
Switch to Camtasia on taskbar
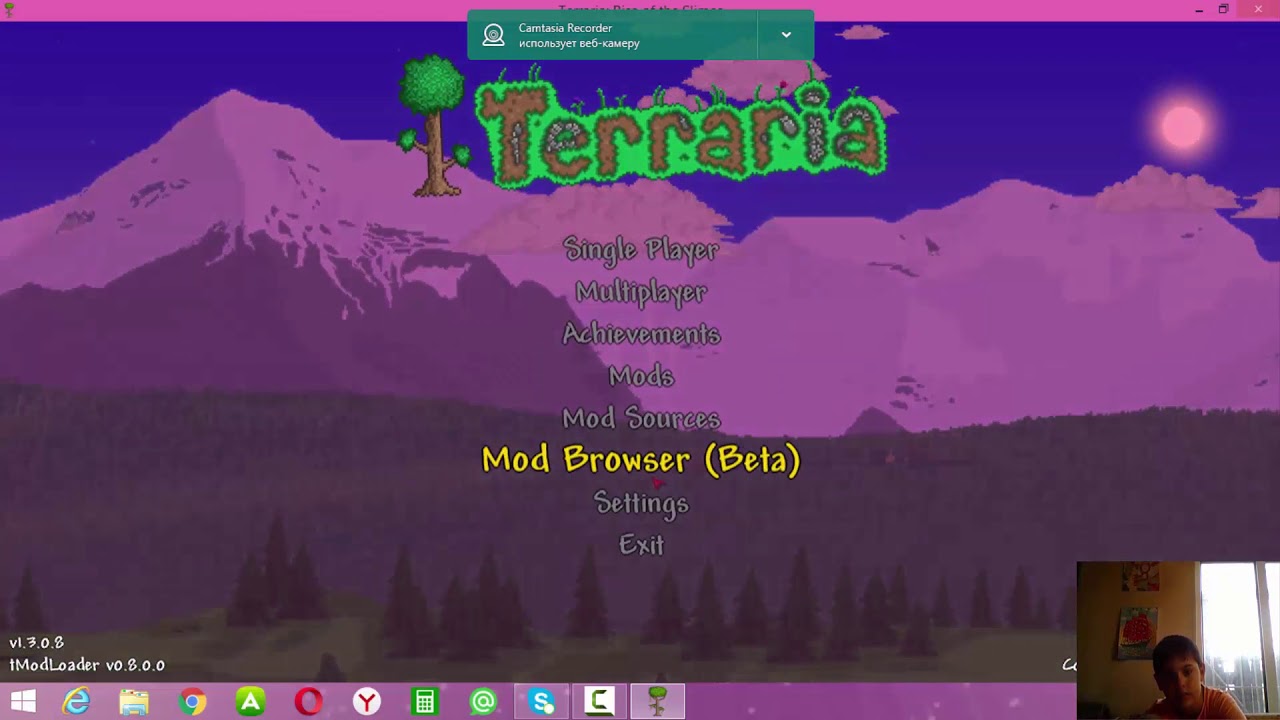coord(600,702)
